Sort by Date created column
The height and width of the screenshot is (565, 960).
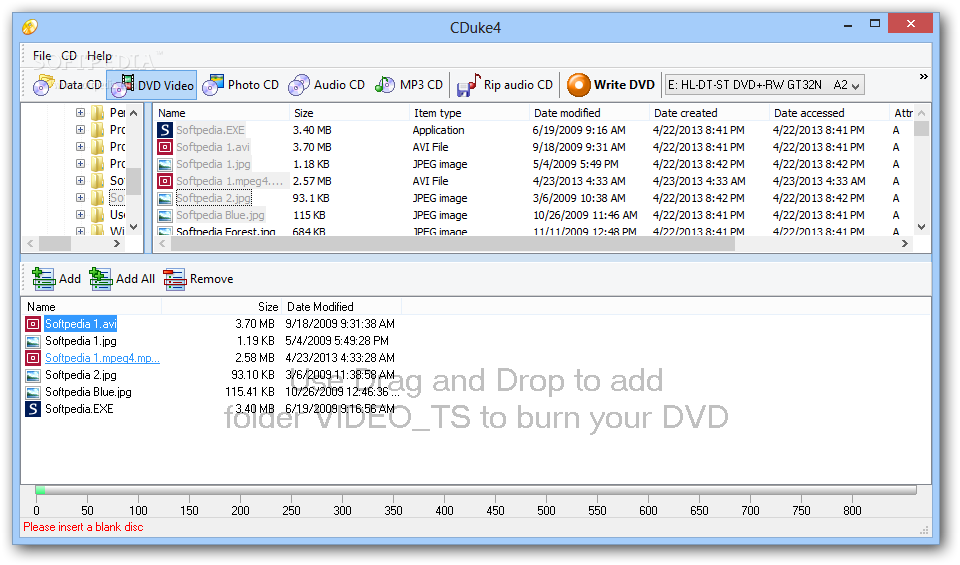[x=709, y=113]
